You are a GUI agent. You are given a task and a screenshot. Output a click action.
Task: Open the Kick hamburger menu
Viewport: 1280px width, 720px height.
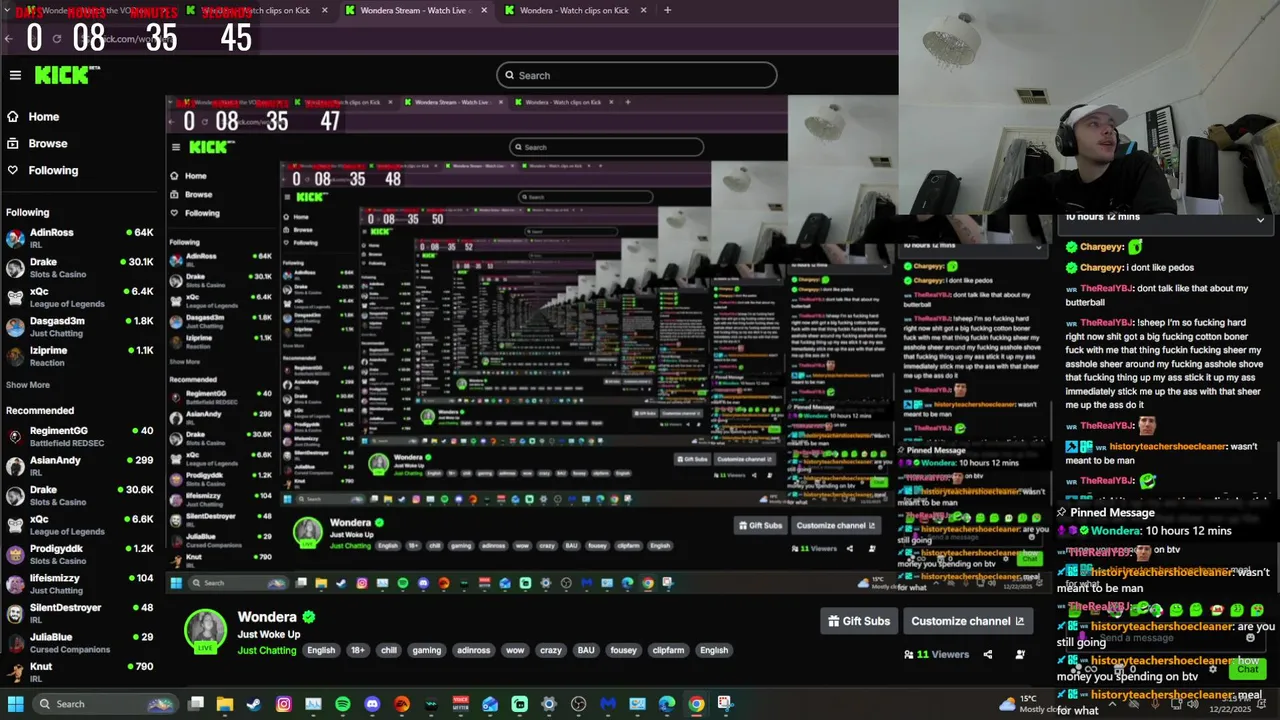15,75
